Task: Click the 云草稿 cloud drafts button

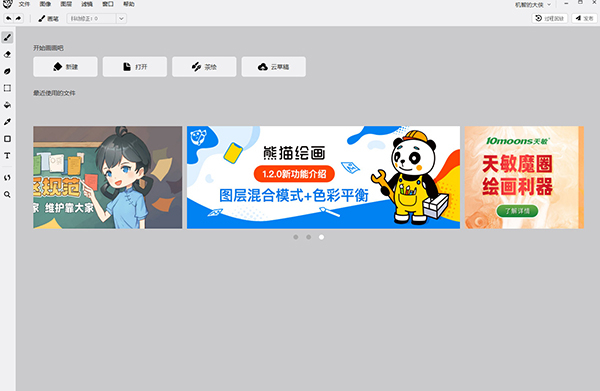Action: pos(274,67)
